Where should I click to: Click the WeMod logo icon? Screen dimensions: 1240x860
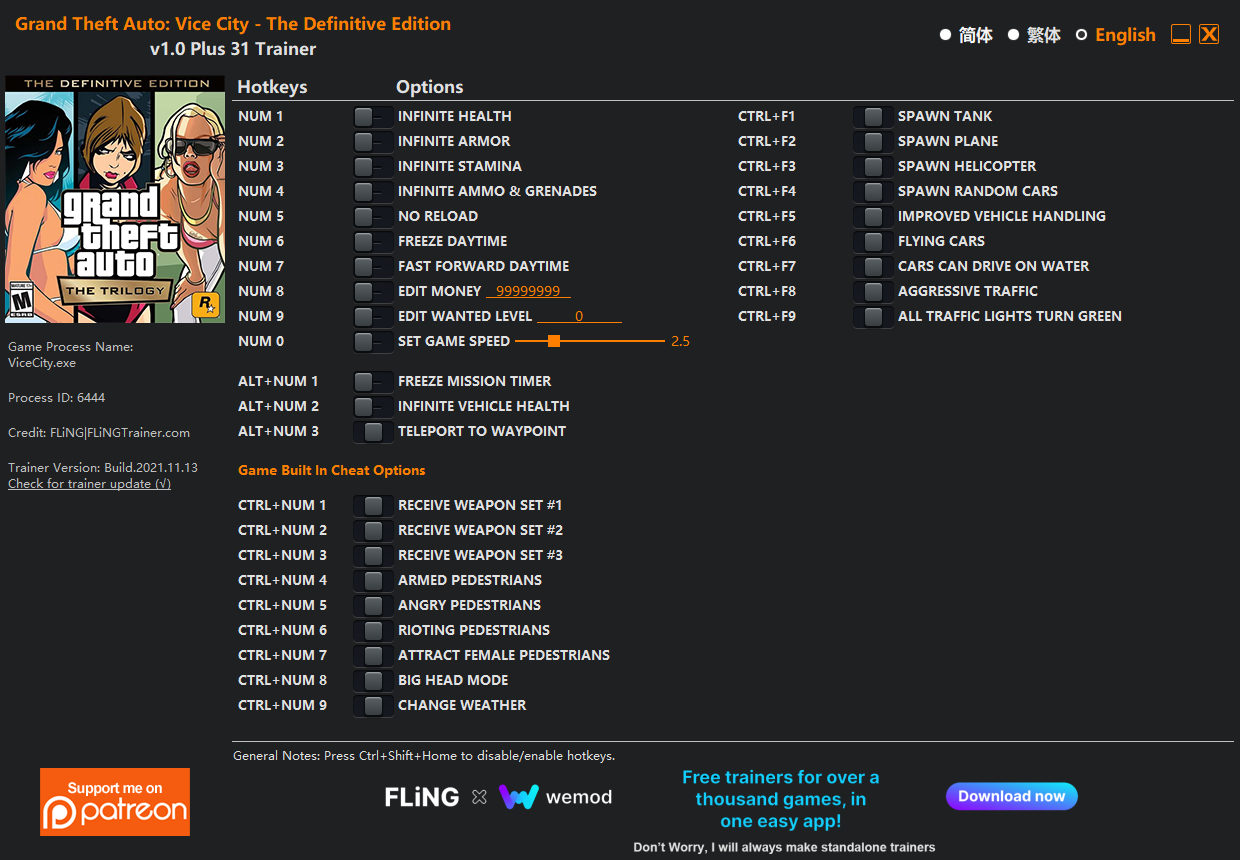tap(518, 797)
